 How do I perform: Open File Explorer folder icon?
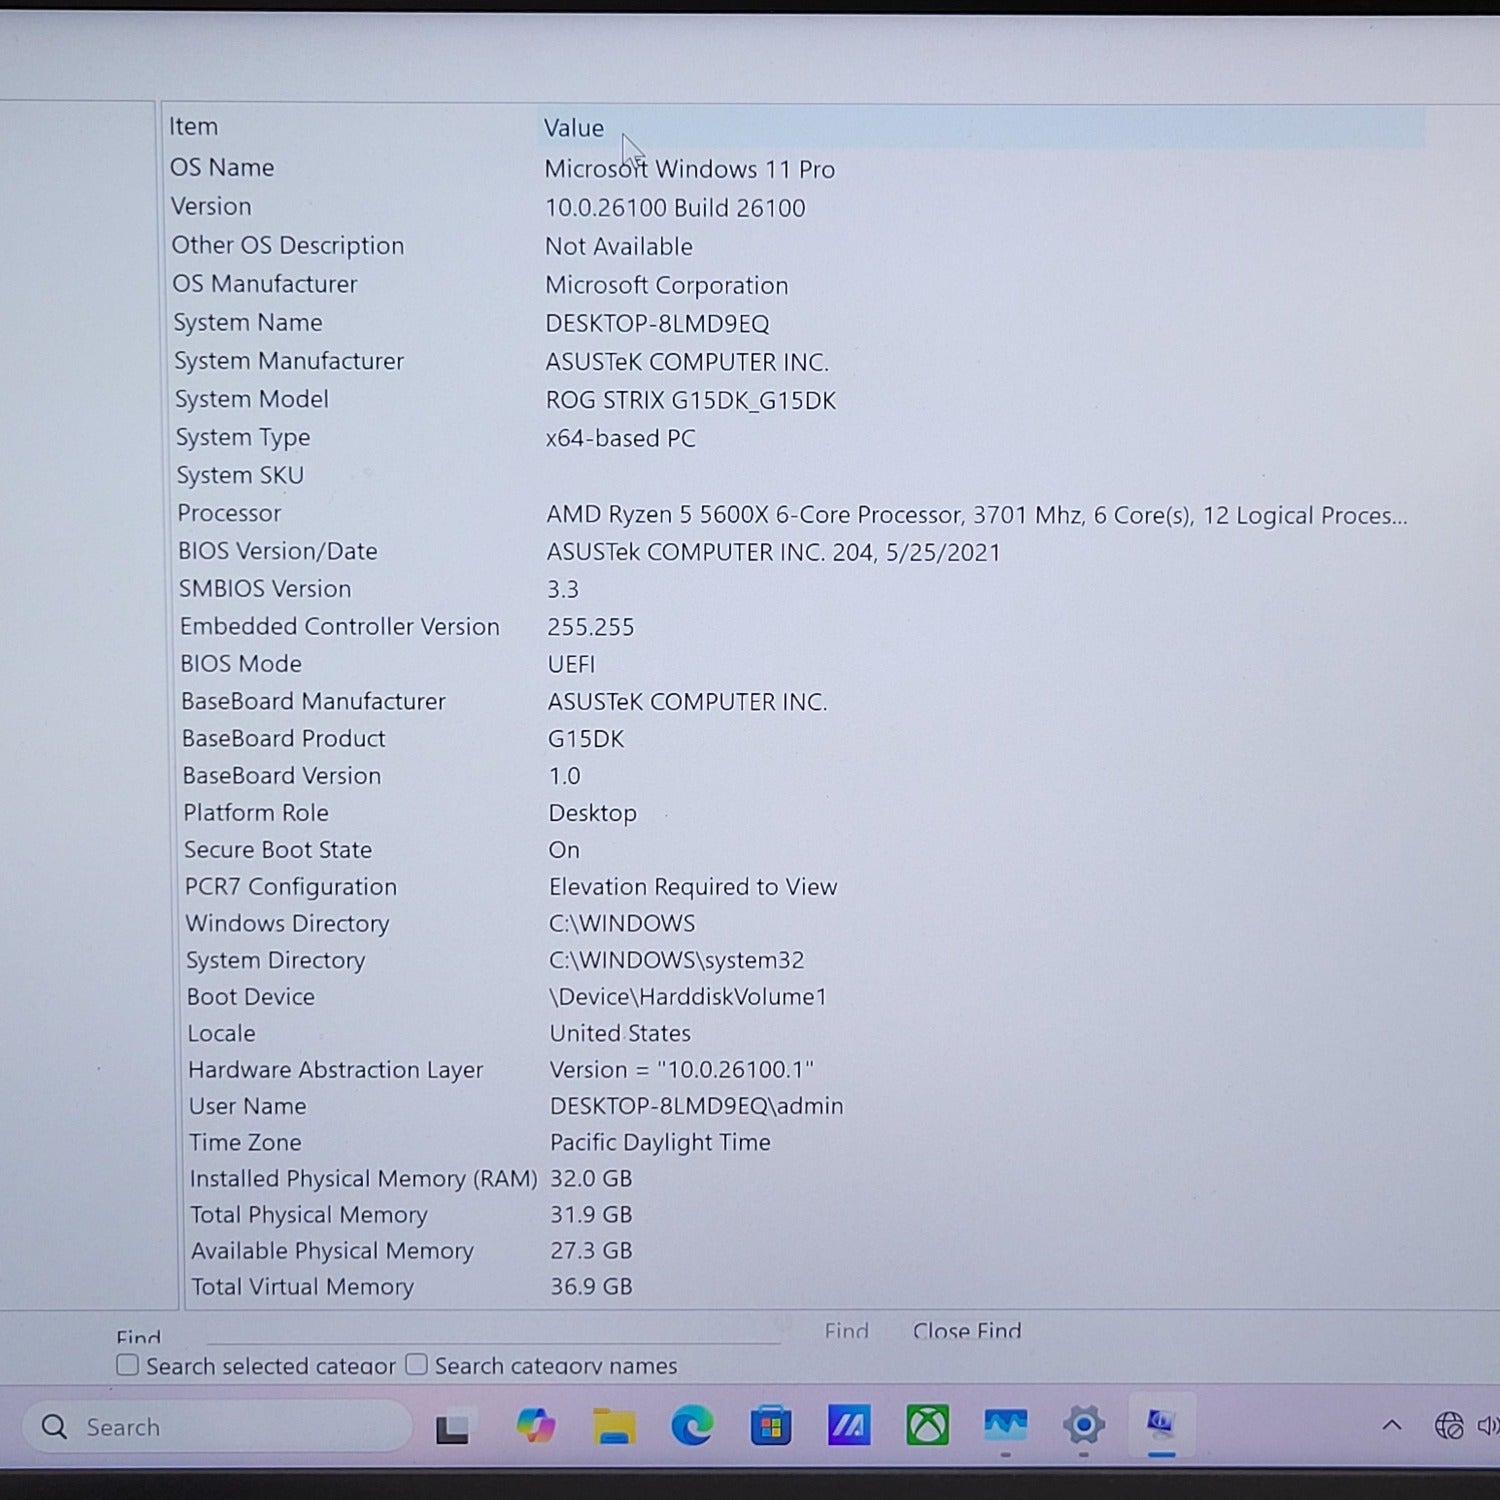pos(614,1426)
